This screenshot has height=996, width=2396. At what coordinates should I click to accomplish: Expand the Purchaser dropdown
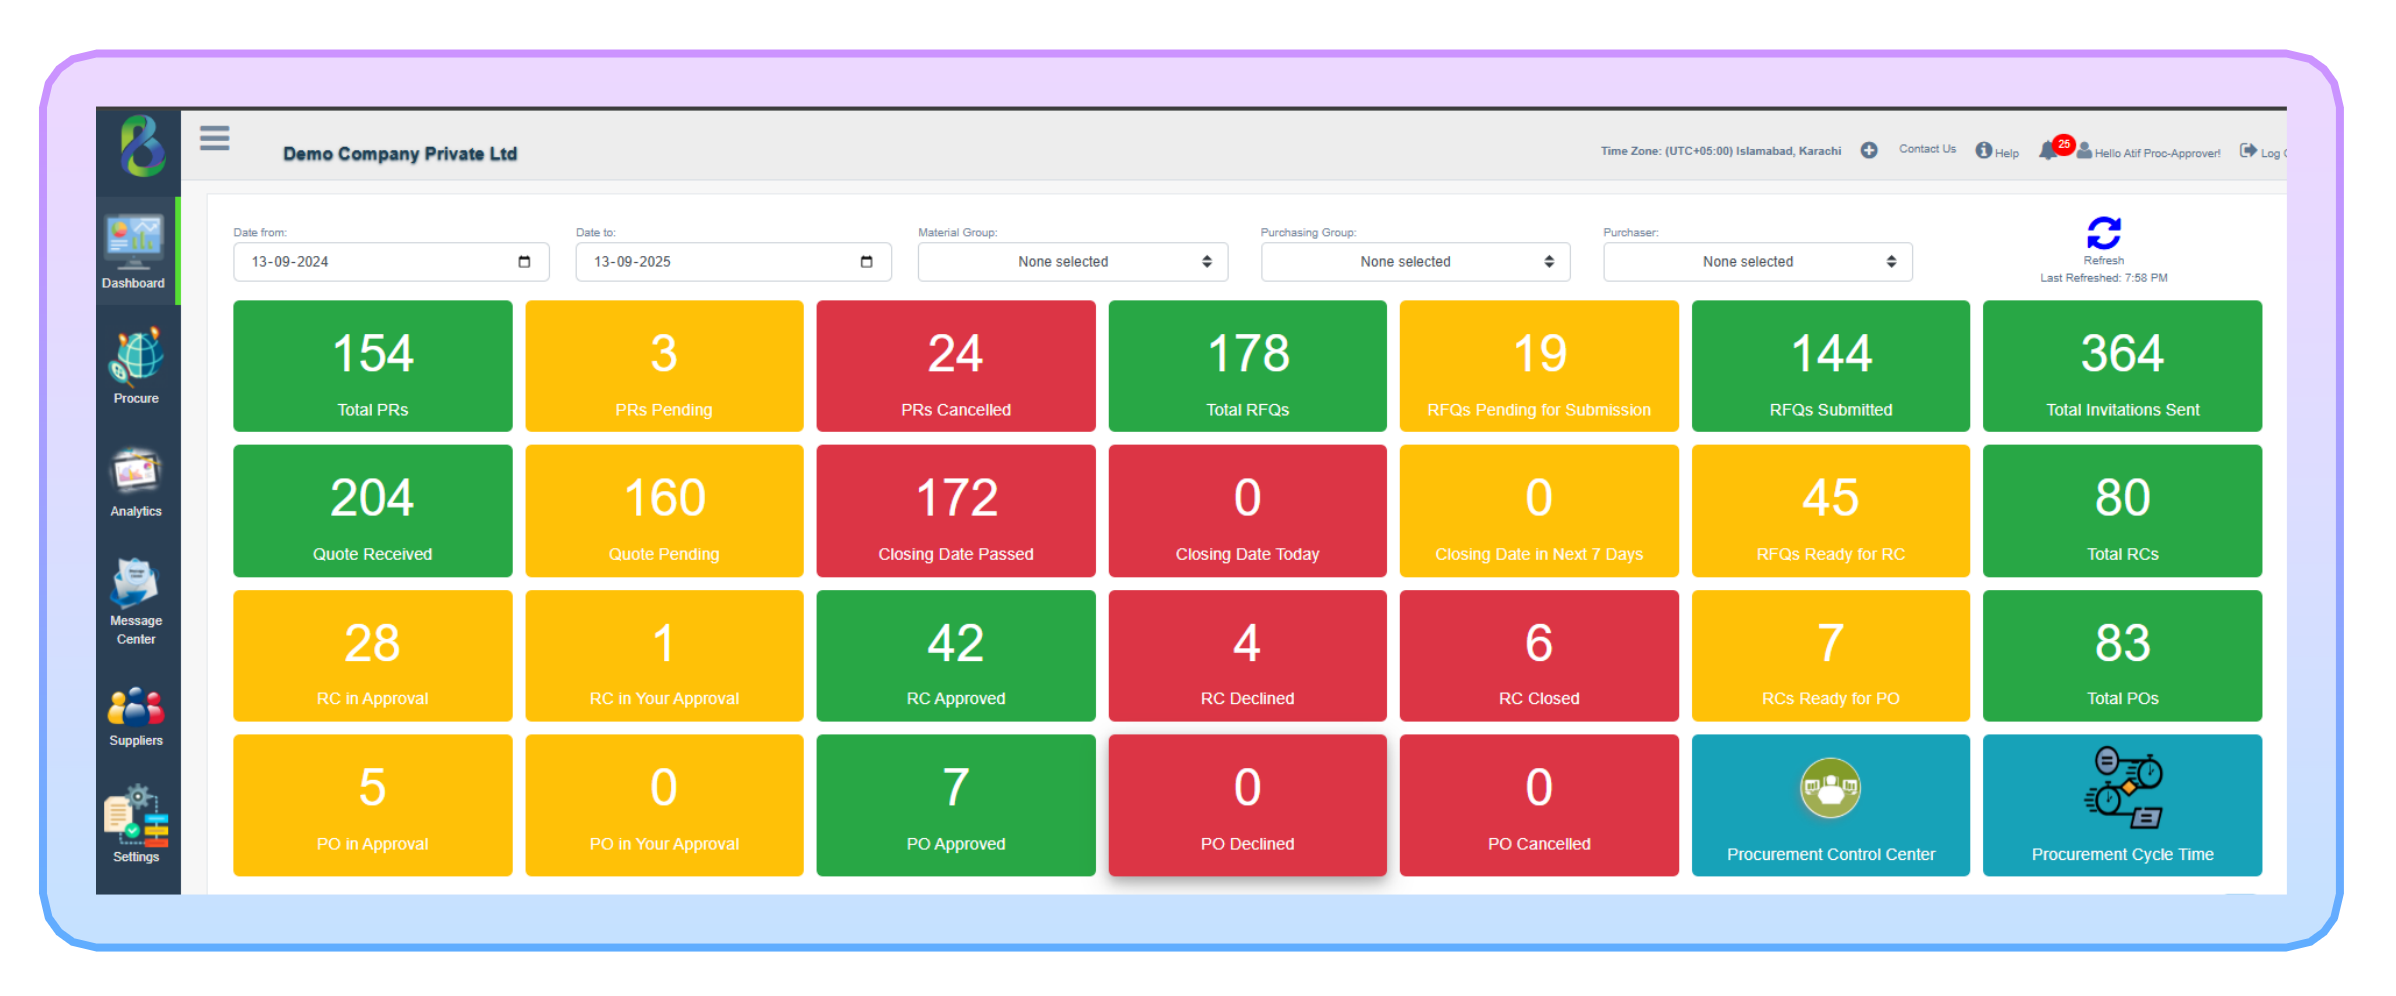point(1757,262)
